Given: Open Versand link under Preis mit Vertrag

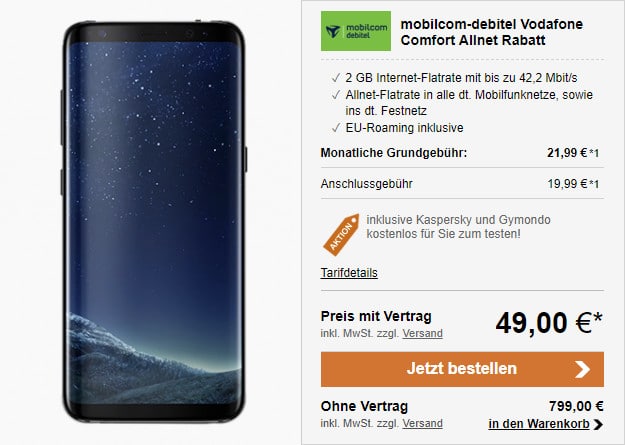Looking at the screenshot, I should tap(422, 333).
